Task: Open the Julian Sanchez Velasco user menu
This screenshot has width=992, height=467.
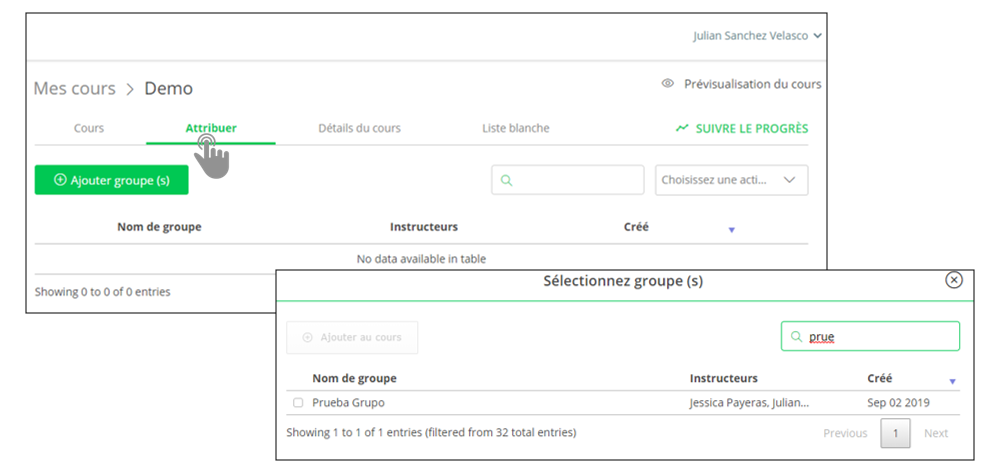Action: click(x=757, y=36)
